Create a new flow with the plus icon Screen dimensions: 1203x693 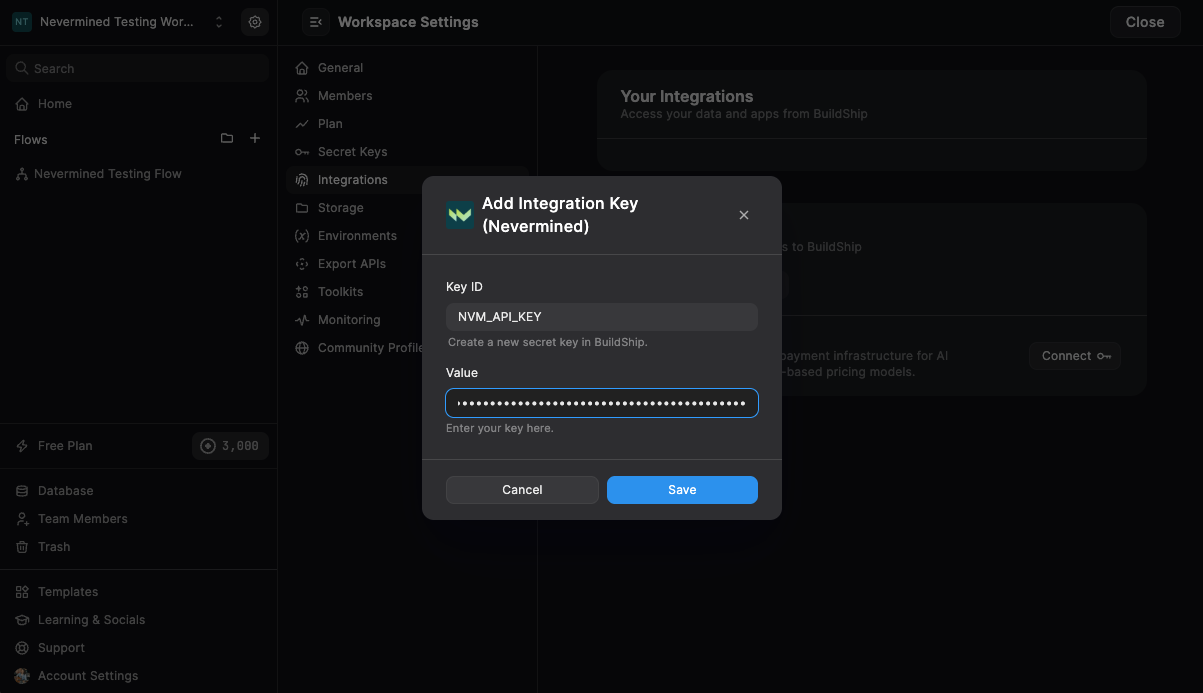(255, 138)
